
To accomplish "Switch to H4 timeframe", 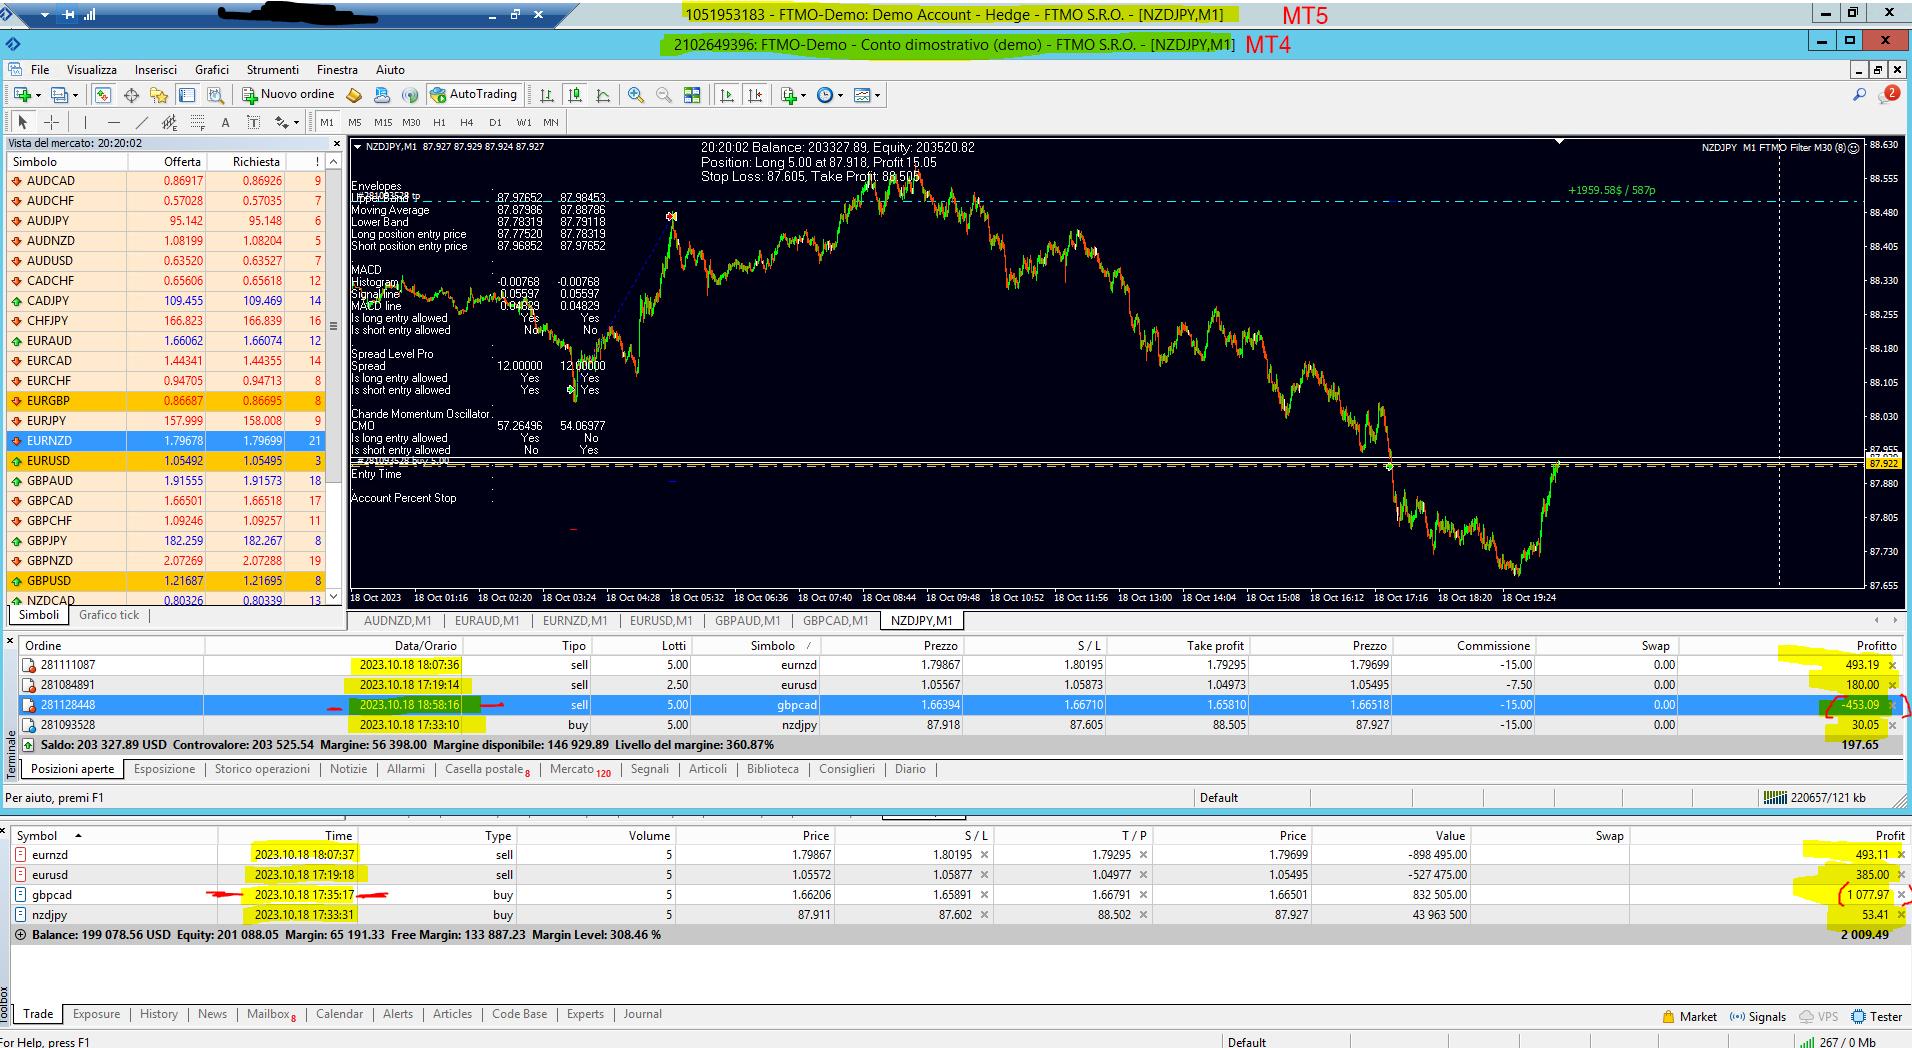I will click(x=467, y=122).
